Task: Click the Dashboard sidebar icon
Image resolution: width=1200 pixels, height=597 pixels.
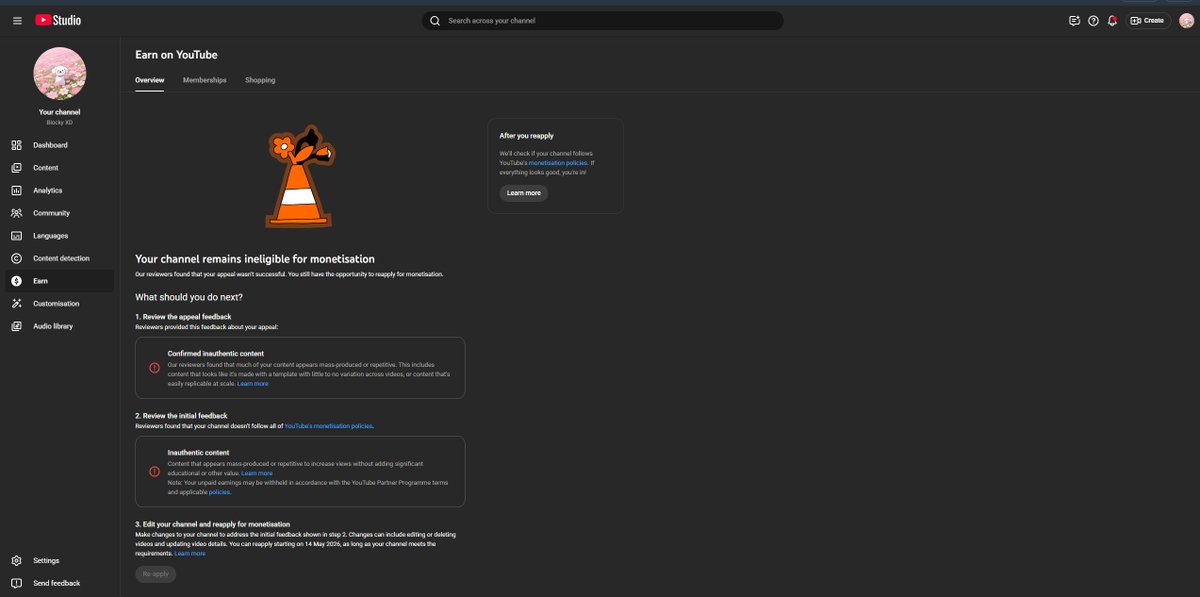Action: click(17, 145)
